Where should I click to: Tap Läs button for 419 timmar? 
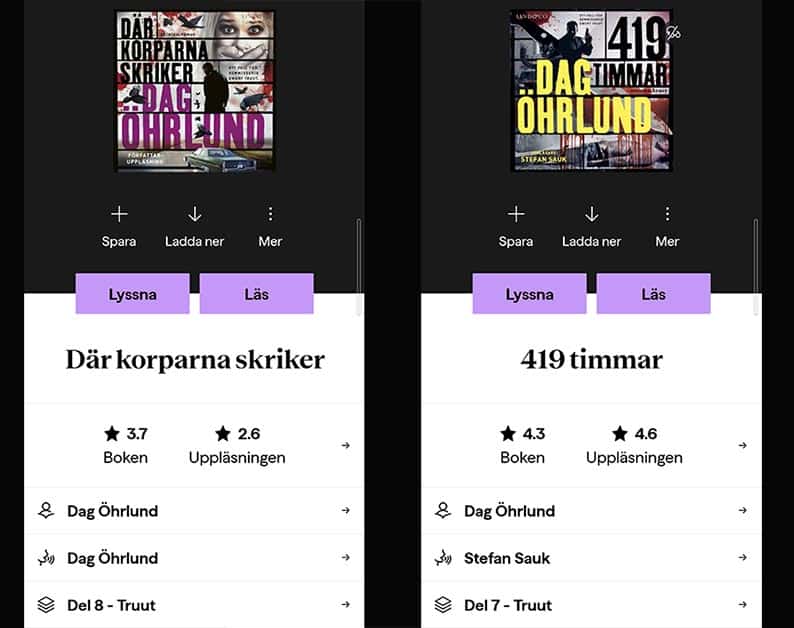point(654,294)
